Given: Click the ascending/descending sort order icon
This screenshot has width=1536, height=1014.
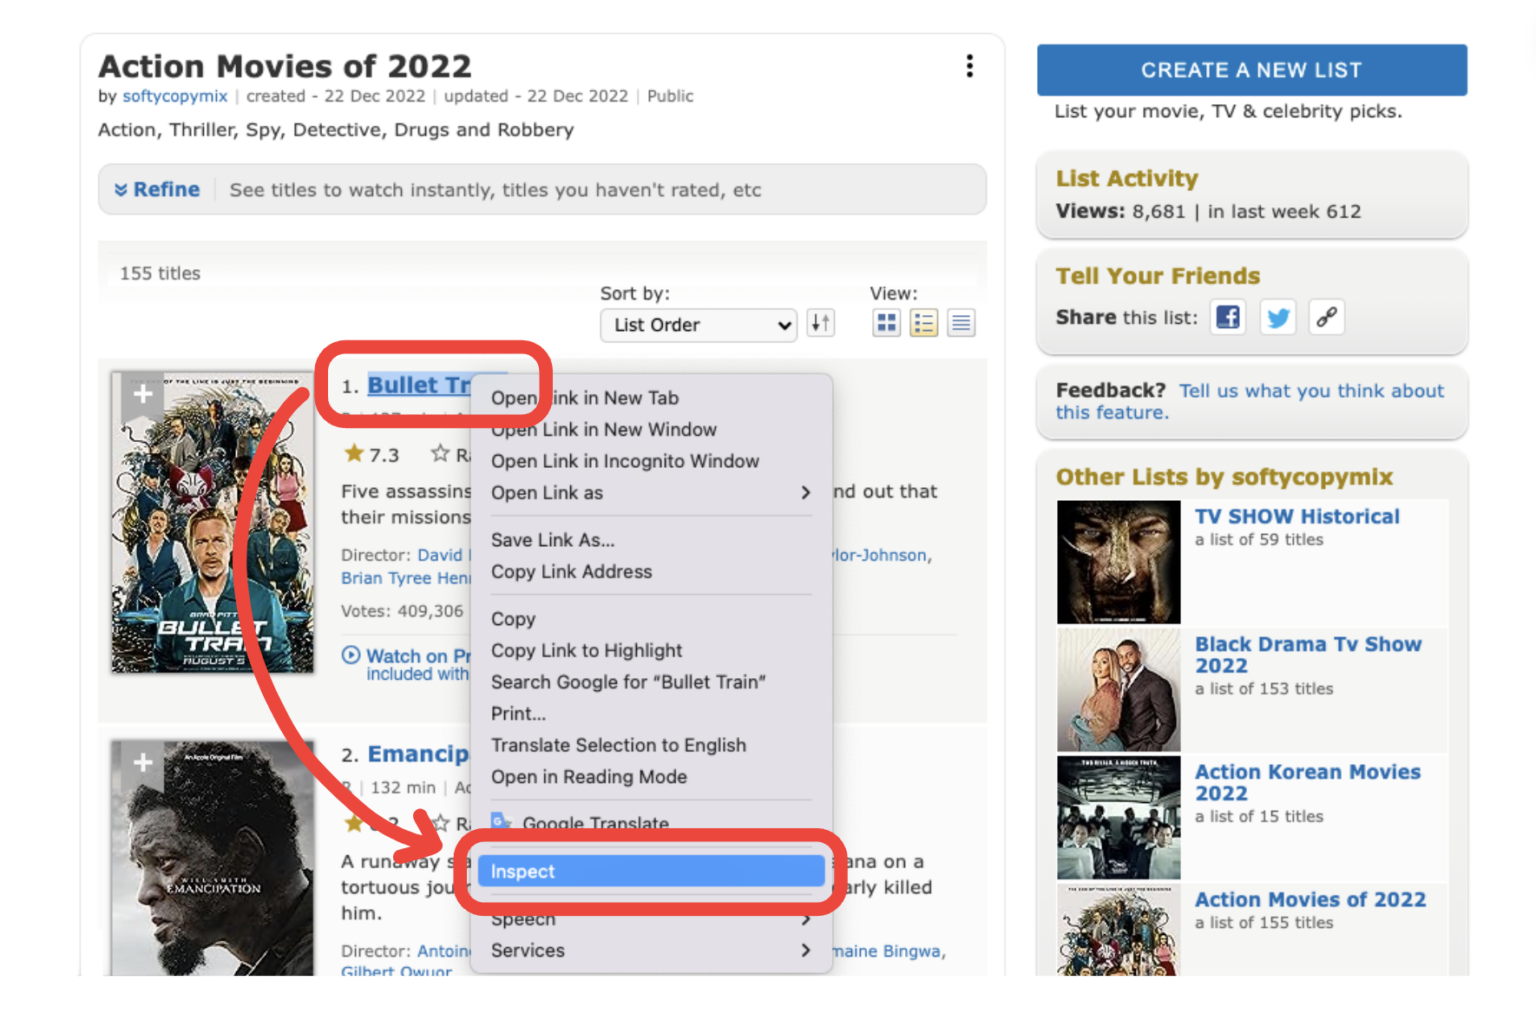Looking at the screenshot, I should tap(820, 322).
